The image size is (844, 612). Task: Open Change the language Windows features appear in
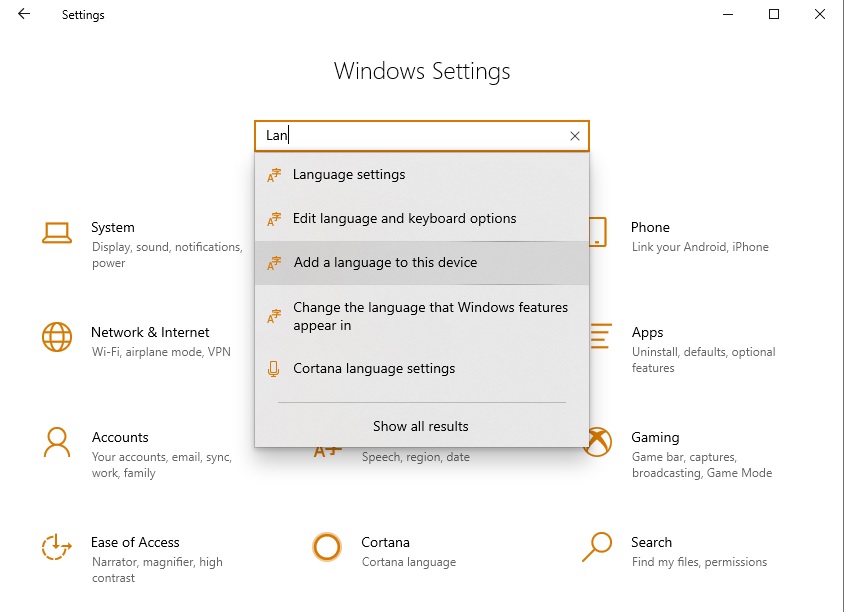[422, 316]
